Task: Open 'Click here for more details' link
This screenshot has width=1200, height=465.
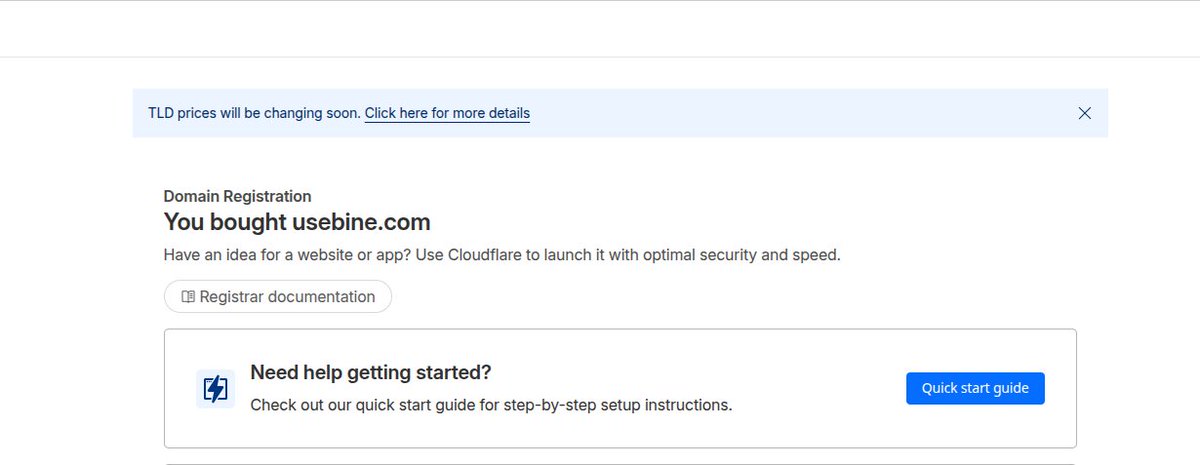Action: click(447, 113)
